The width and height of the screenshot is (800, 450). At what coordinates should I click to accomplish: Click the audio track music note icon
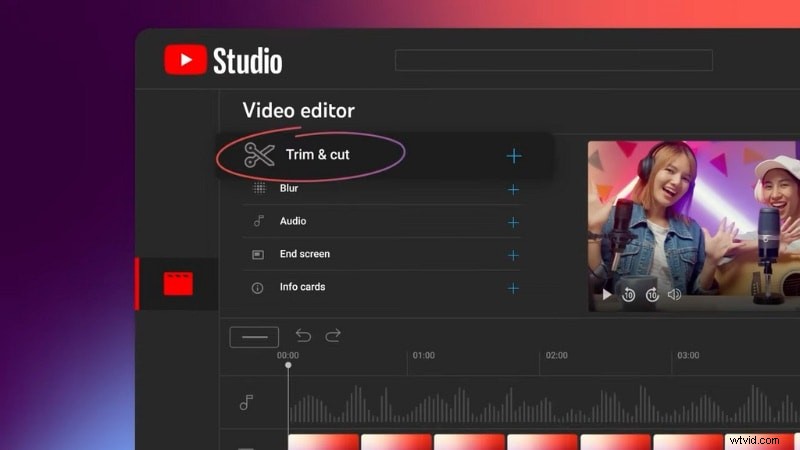tap(246, 403)
